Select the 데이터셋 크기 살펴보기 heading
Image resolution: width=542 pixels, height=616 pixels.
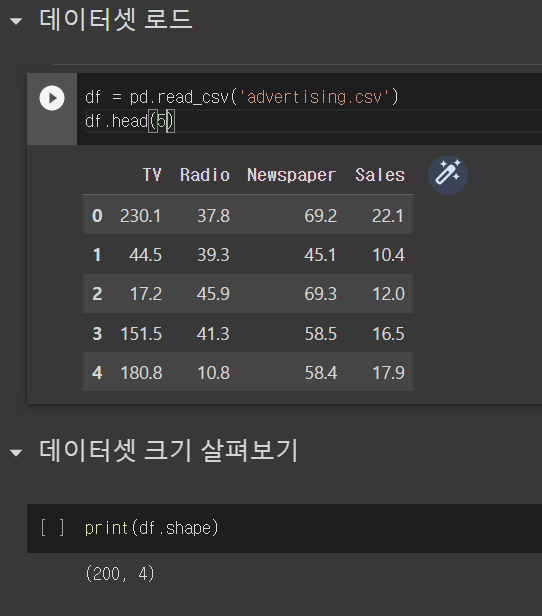pyautogui.click(x=169, y=451)
